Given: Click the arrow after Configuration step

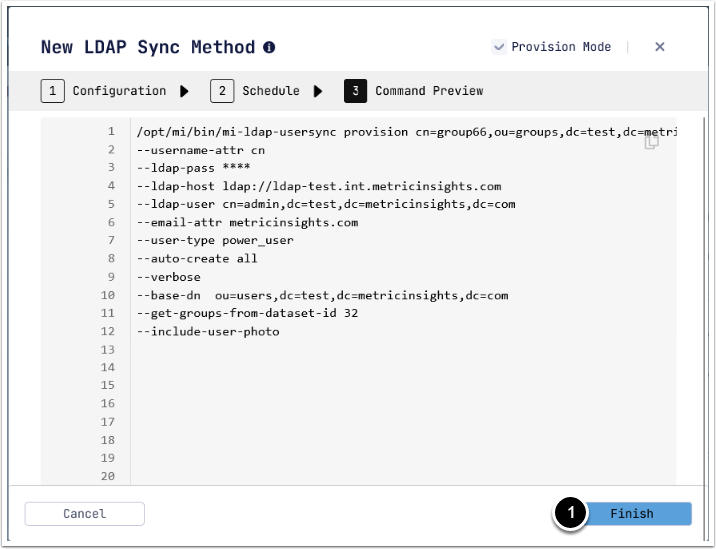Looking at the screenshot, I should click(x=184, y=91).
